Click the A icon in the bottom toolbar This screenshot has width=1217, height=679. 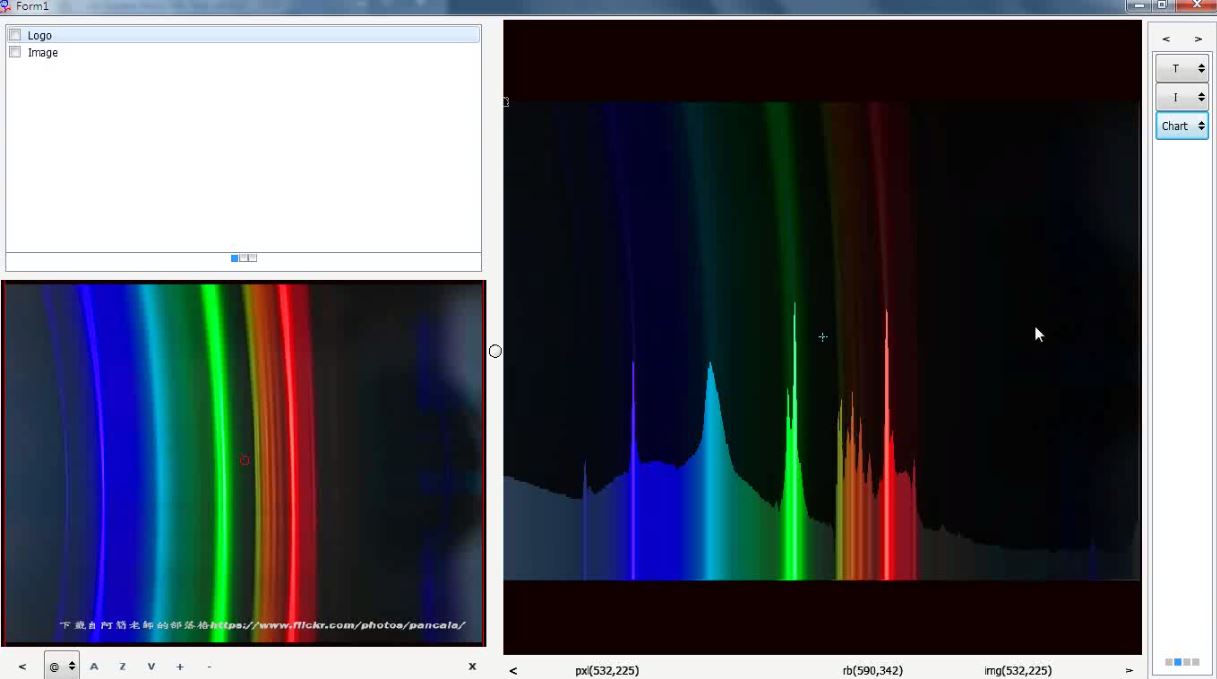94,666
